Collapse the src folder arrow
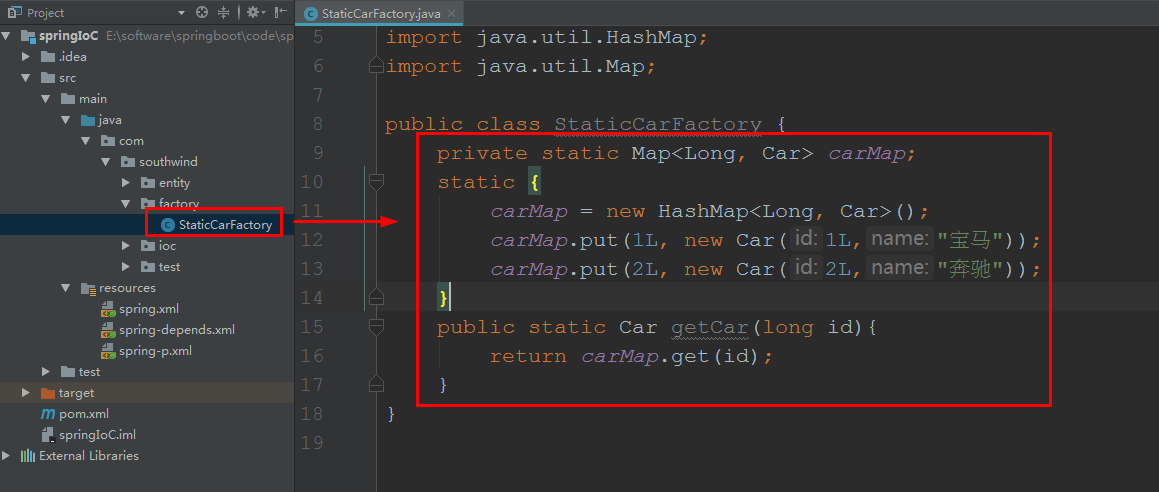Screen dimensions: 1159x492 (26, 78)
